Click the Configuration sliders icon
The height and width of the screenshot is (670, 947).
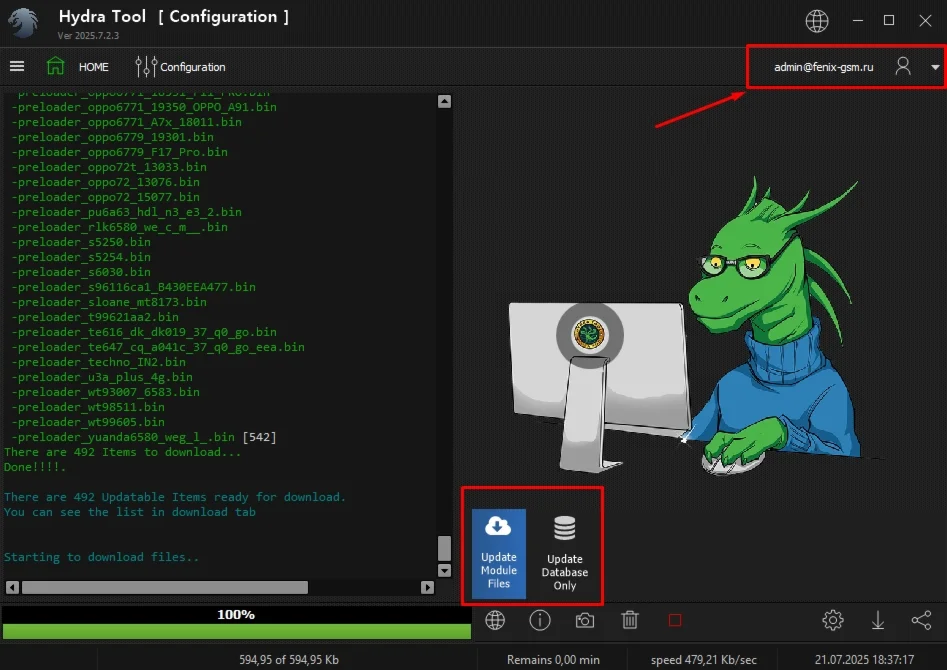[x=146, y=66]
